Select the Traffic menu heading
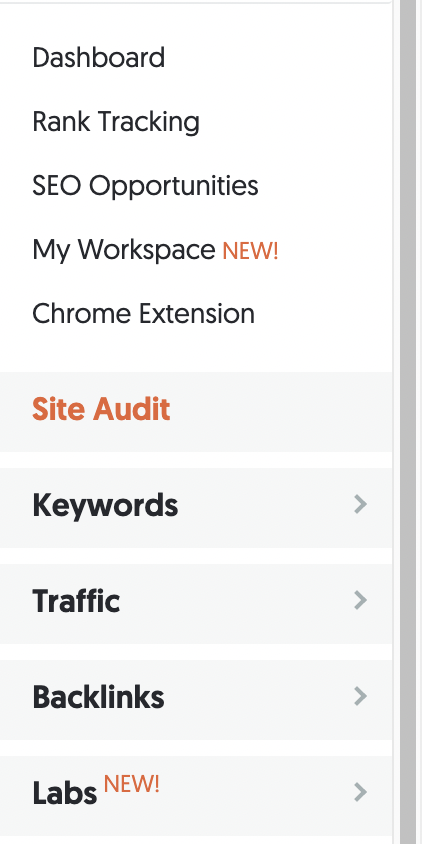422x844 pixels. (x=76, y=601)
